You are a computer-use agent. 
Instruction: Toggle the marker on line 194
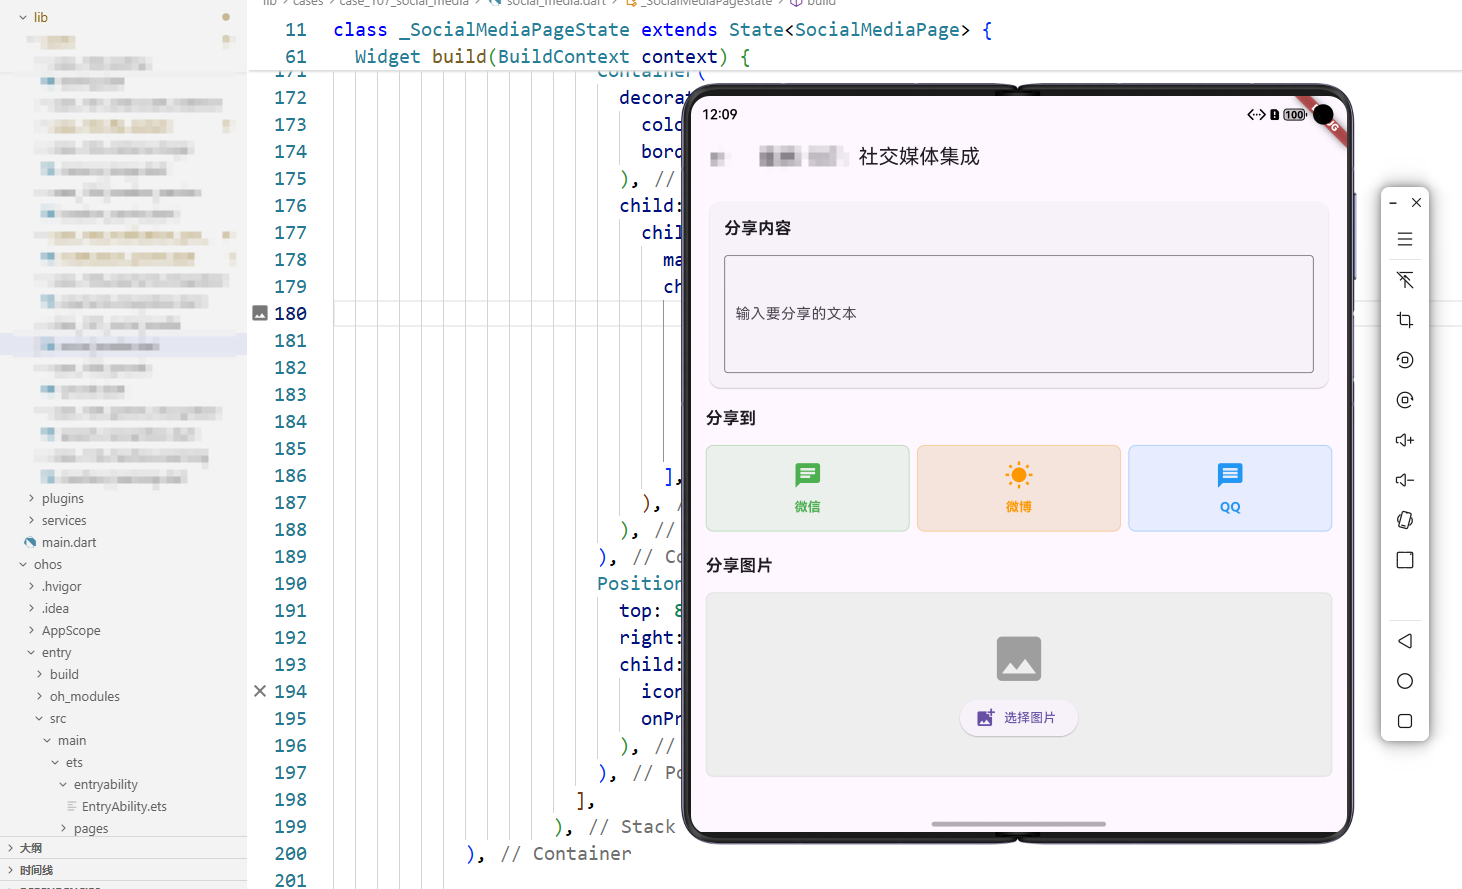[260, 691]
